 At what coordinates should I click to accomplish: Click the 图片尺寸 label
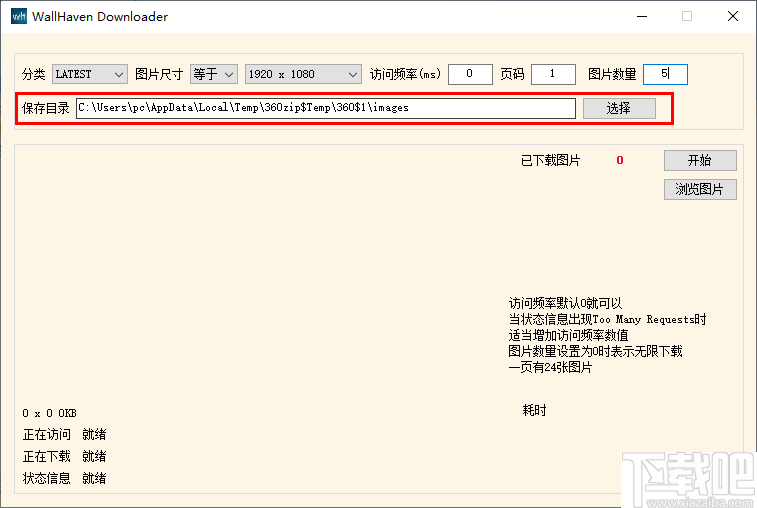[159, 74]
